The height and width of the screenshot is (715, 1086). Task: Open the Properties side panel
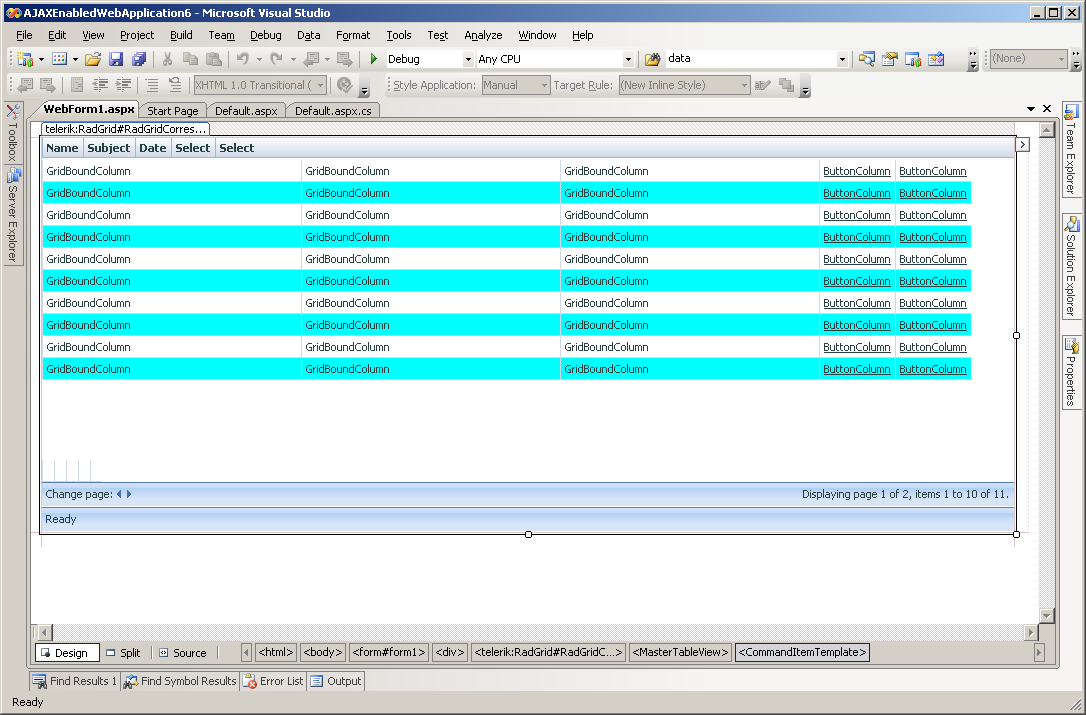[x=1071, y=372]
